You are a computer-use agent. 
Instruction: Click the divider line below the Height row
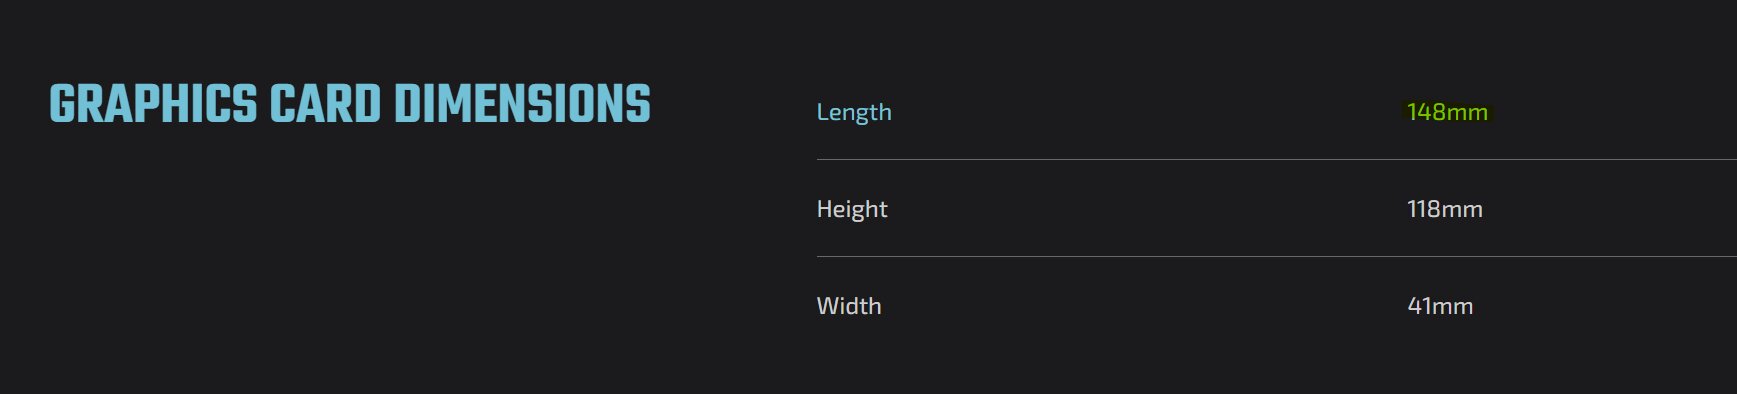[1277, 256]
